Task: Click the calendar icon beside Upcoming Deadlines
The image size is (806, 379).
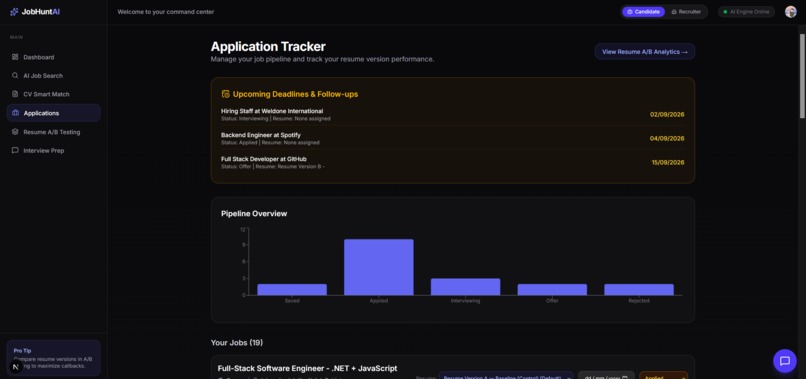Action: tap(225, 94)
